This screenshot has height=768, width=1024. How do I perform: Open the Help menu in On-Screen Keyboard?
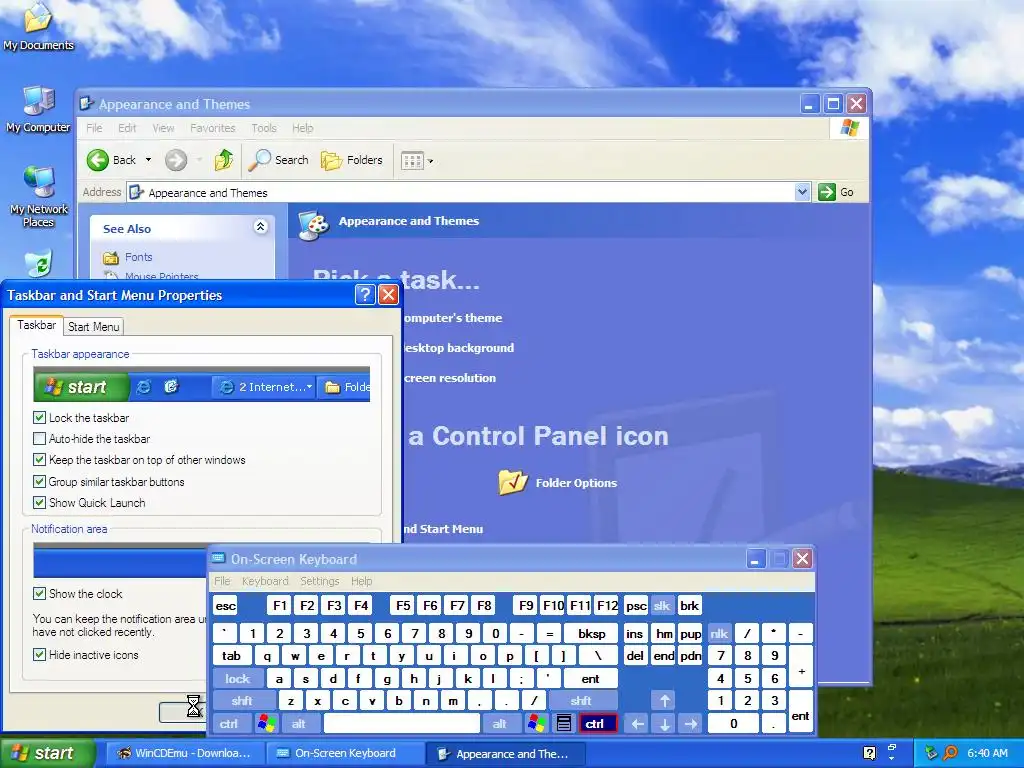pos(361,581)
